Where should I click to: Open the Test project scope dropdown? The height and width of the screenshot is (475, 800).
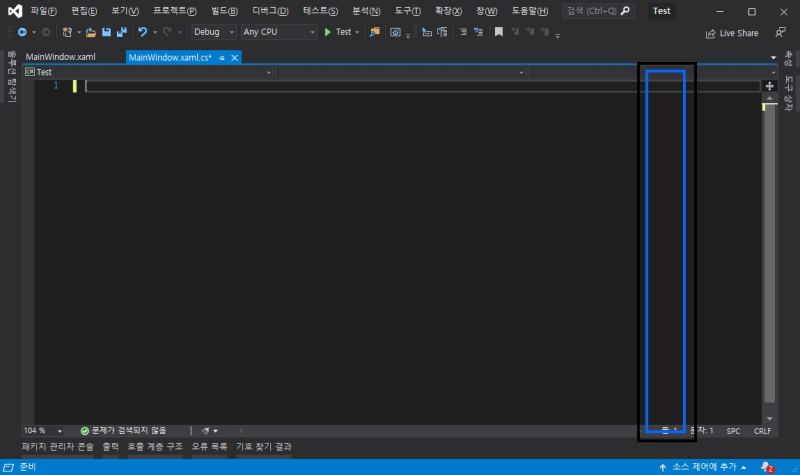(147, 72)
